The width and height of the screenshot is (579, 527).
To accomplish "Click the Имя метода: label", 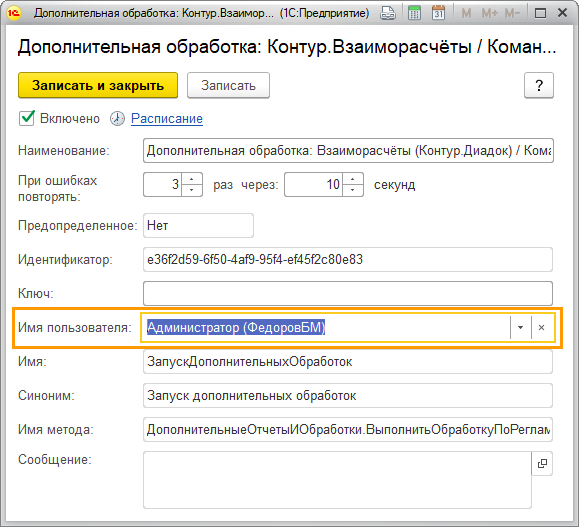I will [56, 430].
